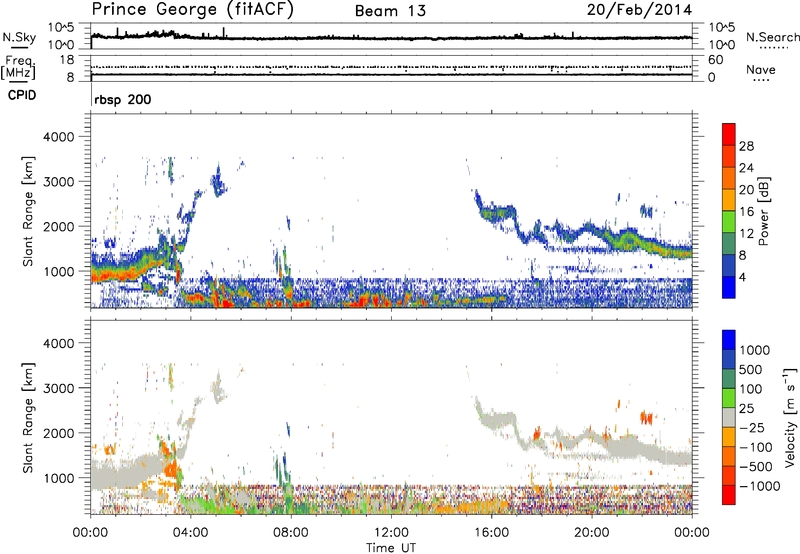Click the 'Time UT' axis label
This screenshot has width=800, height=554.
[x=391, y=548]
